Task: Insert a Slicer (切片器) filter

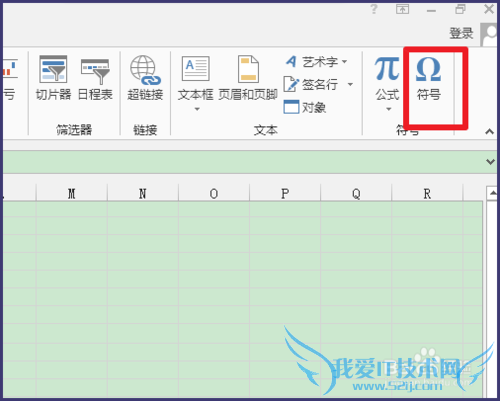Action: point(53,78)
